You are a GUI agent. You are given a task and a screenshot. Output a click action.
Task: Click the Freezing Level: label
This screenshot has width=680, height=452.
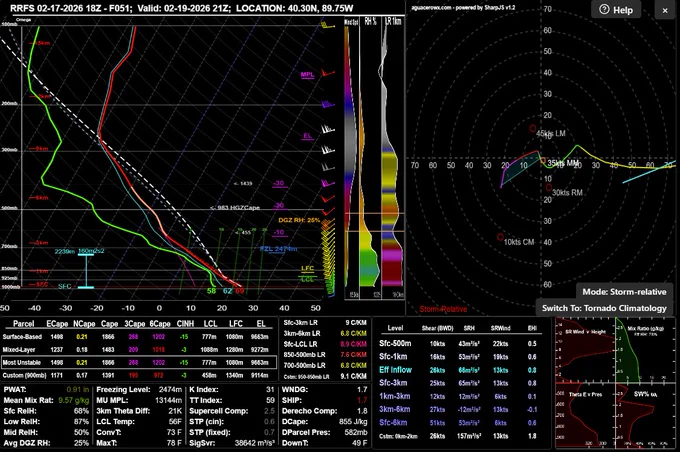[x=123, y=390]
